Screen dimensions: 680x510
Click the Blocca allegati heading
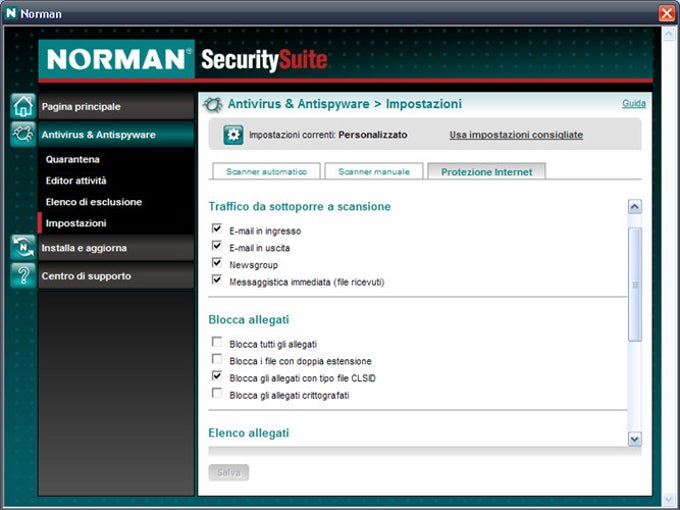point(248,320)
